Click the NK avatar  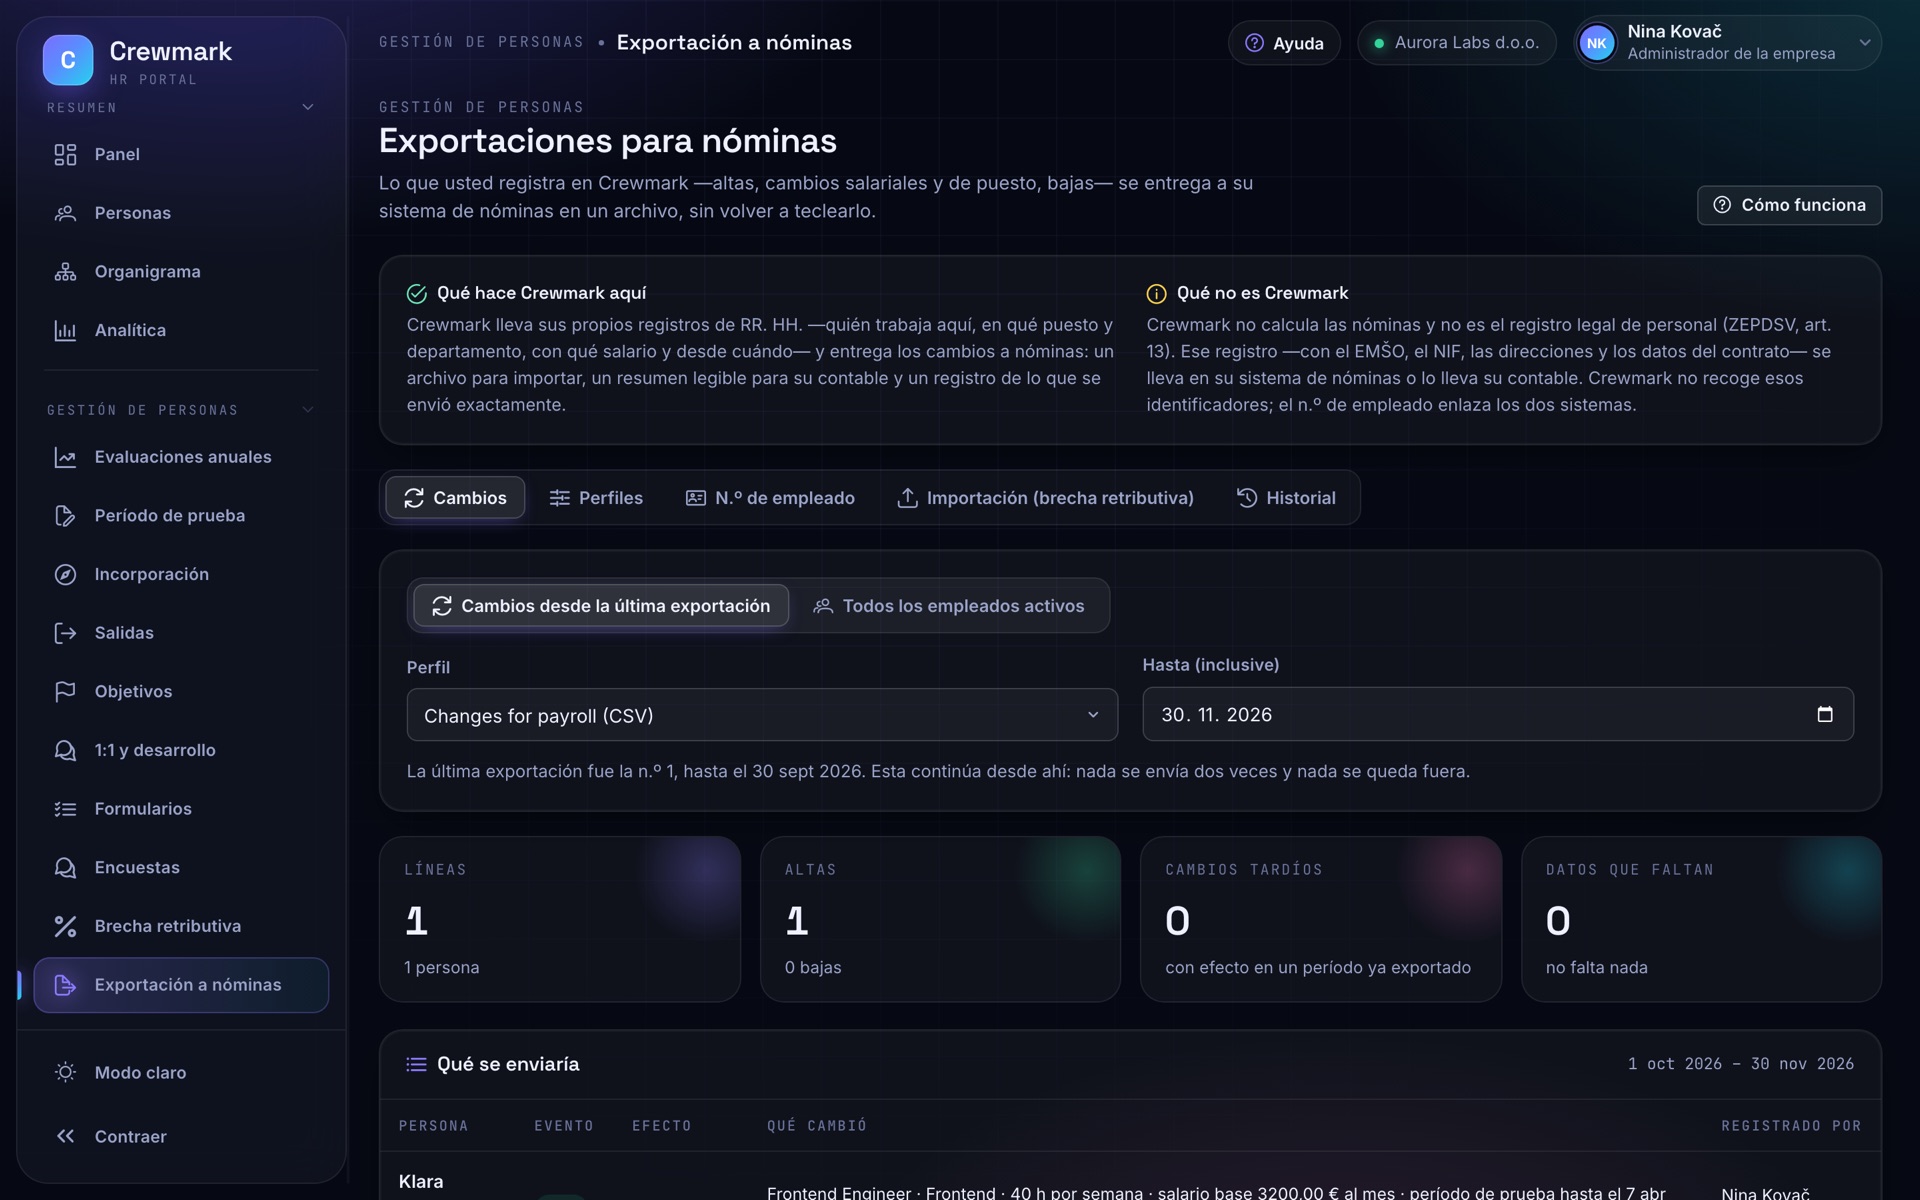[1597, 43]
